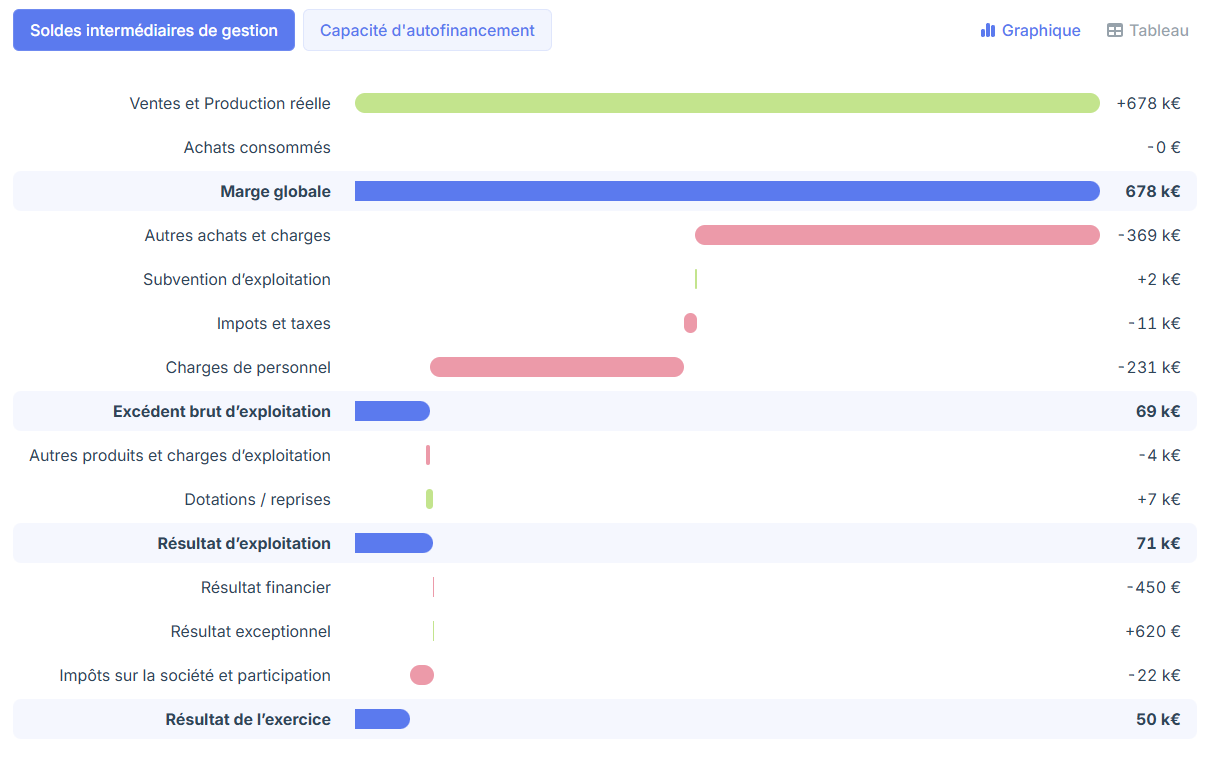Click the '-231 k€' value
Screen dimensions: 1207x761
[x=1149, y=367]
